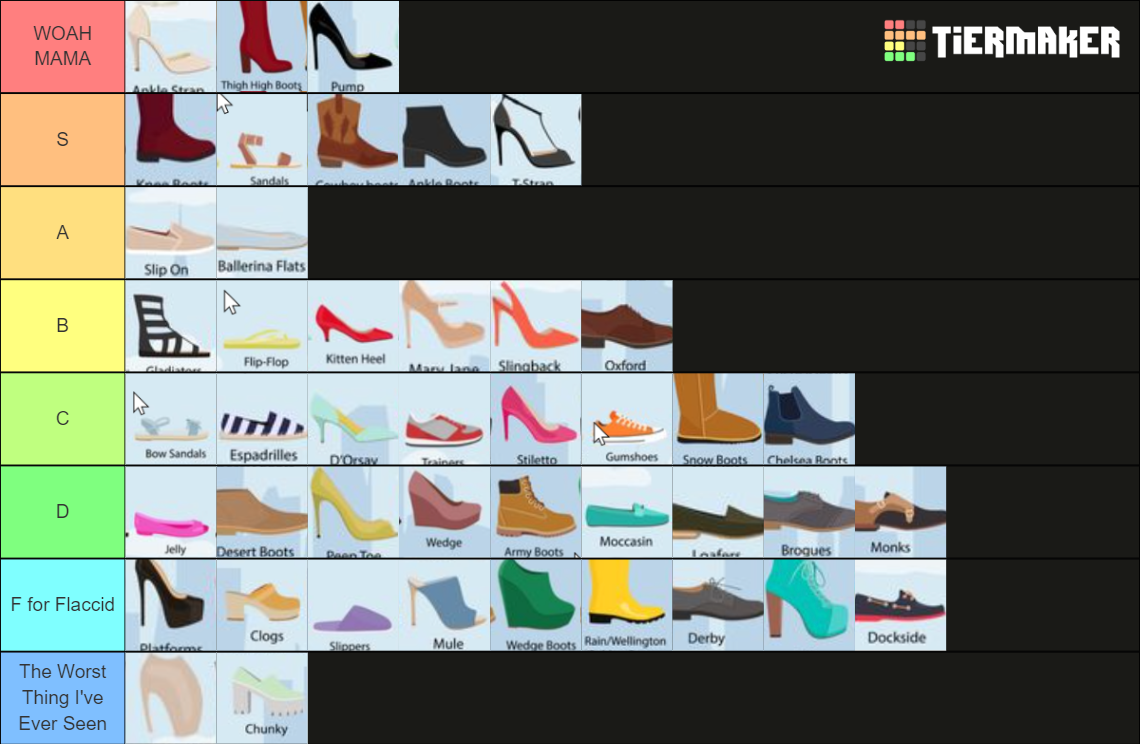Select the F for Flaccid tier label
The image size is (1140, 744).
(62, 604)
